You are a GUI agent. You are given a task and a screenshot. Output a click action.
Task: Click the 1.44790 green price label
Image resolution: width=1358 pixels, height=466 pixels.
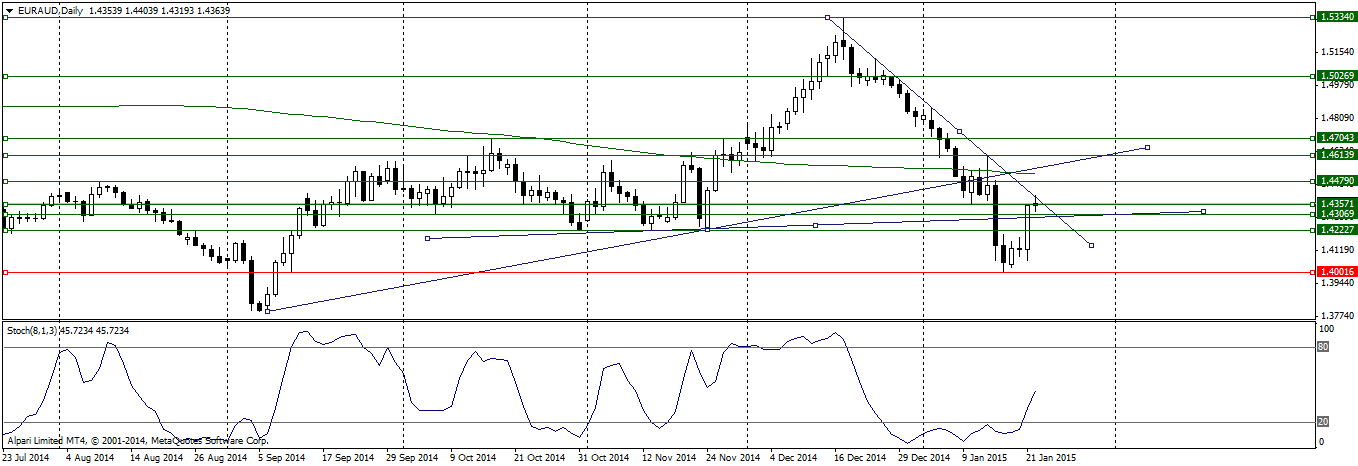coord(1337,181)
